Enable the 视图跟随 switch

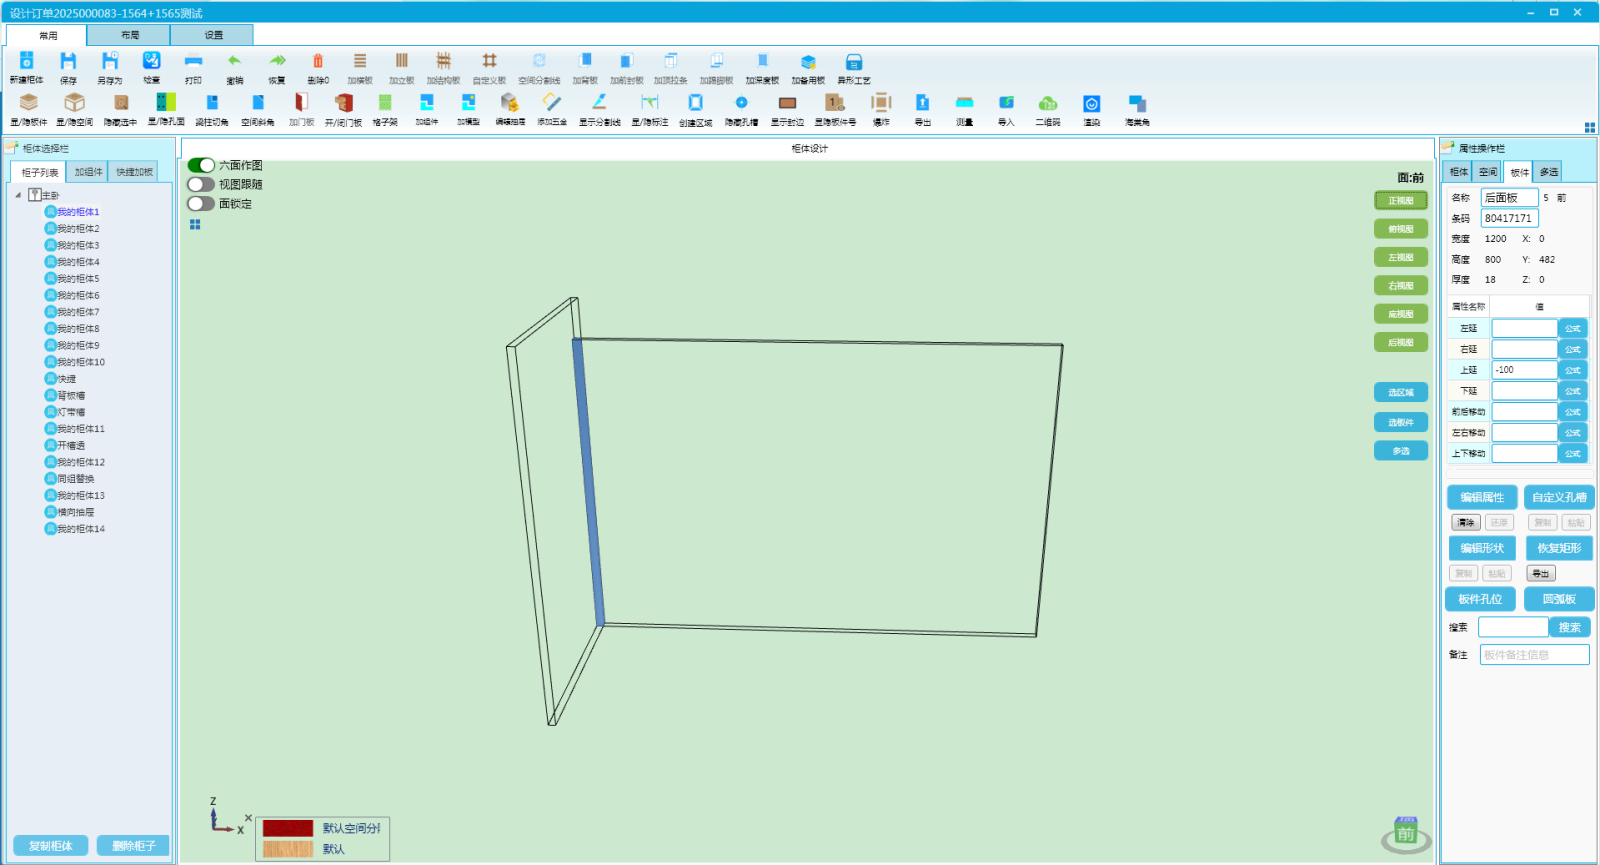201,184
